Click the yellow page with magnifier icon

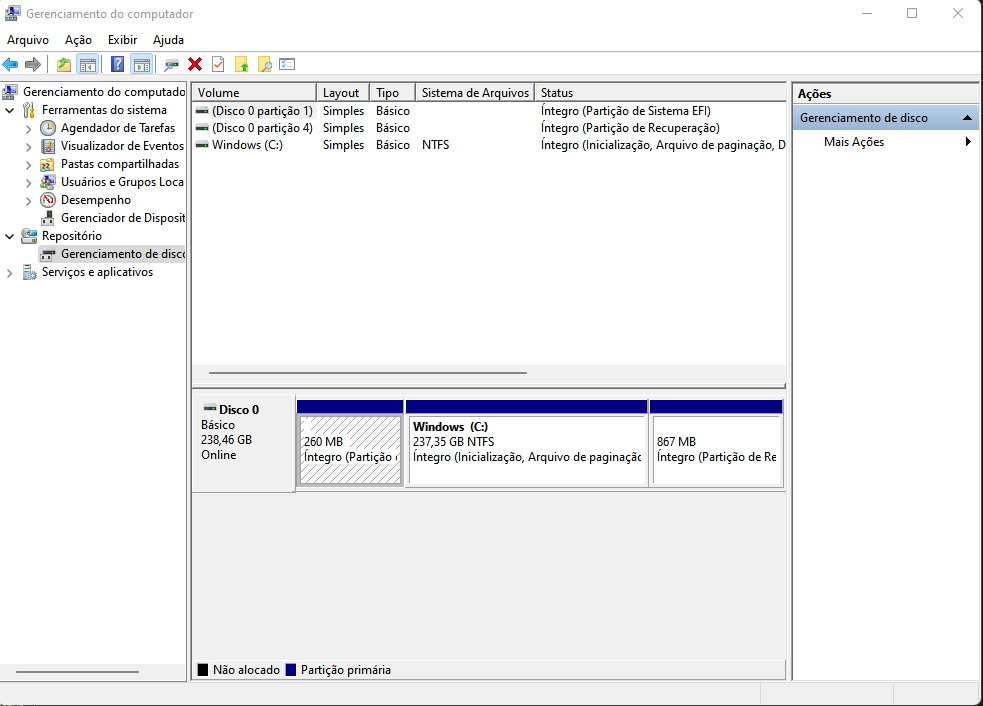click(x=265, y=64)
